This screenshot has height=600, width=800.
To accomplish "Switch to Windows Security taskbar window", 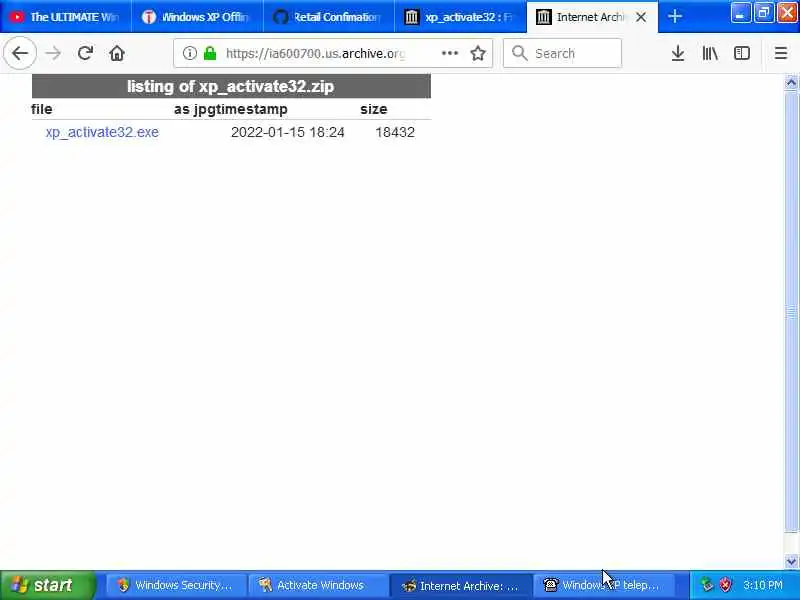I will tap(175, 585).
